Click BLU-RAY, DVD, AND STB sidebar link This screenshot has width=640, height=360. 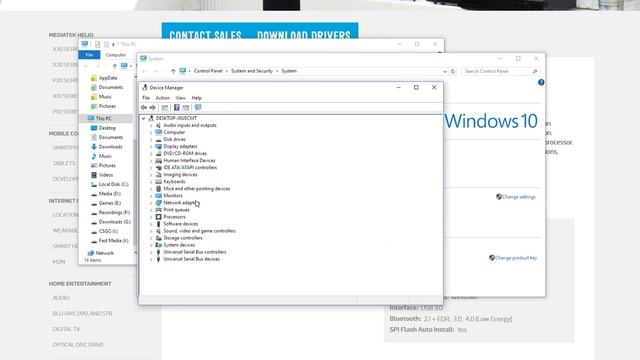tap(82, 313)
